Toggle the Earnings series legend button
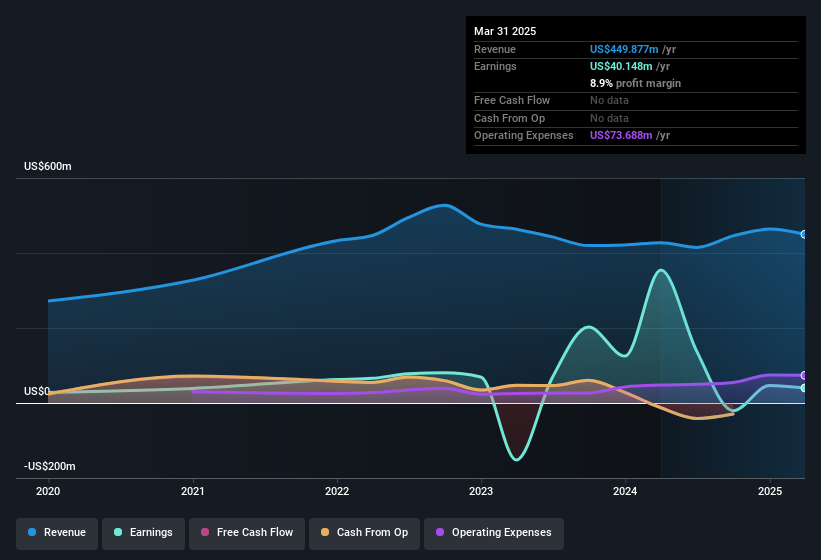Viewport: 821px width, 560px height. point(143,533)
